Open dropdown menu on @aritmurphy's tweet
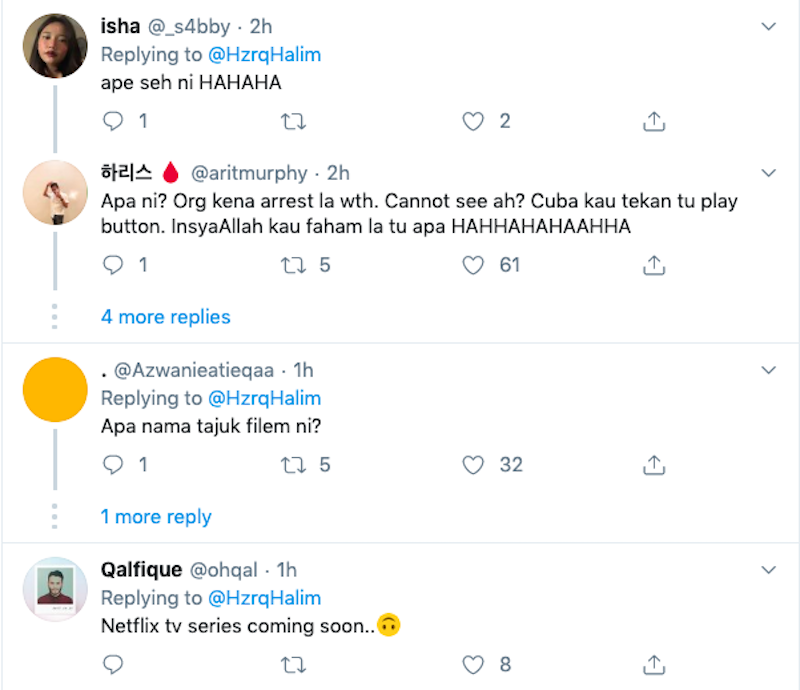This screenshot has width=800, height=690. 768,171
